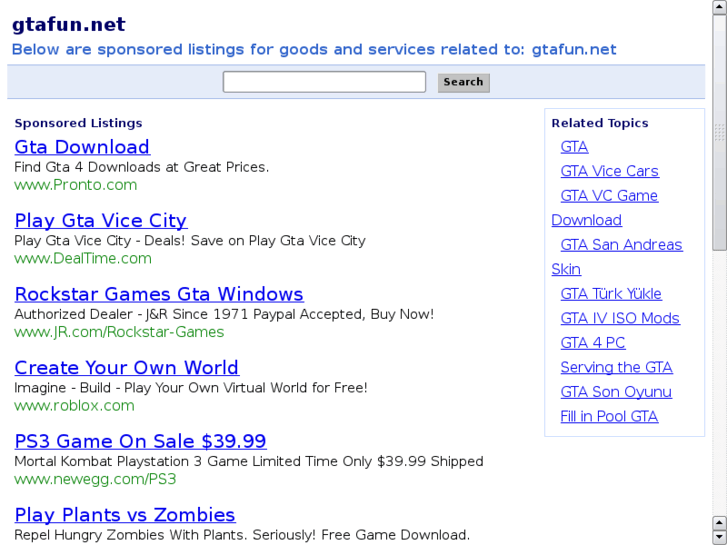Select the GTA Türk Yükle topic
727x545 pixels.
tap(611, 294)
